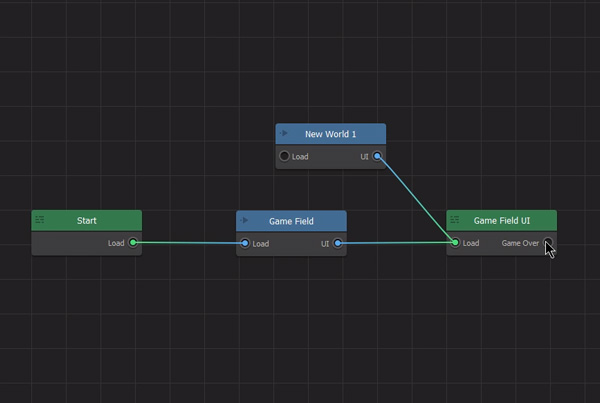Click the arrow icon on New World 1 node
The height and width of the screenshot is (403, 600).
pyautogui.click(x=284, y=133)
